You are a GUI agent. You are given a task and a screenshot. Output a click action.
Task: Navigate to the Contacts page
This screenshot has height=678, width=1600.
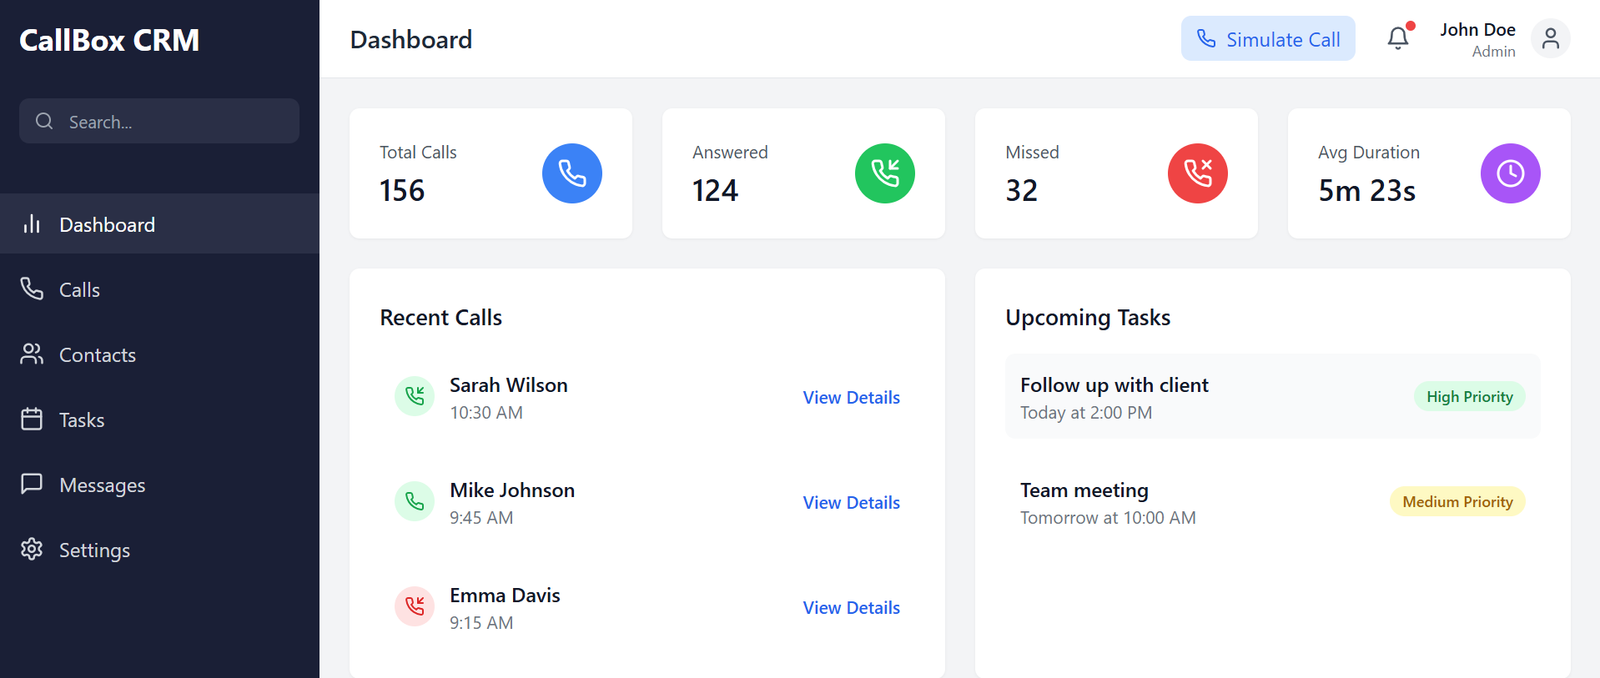pyautogui.click(x=97, y=354)
